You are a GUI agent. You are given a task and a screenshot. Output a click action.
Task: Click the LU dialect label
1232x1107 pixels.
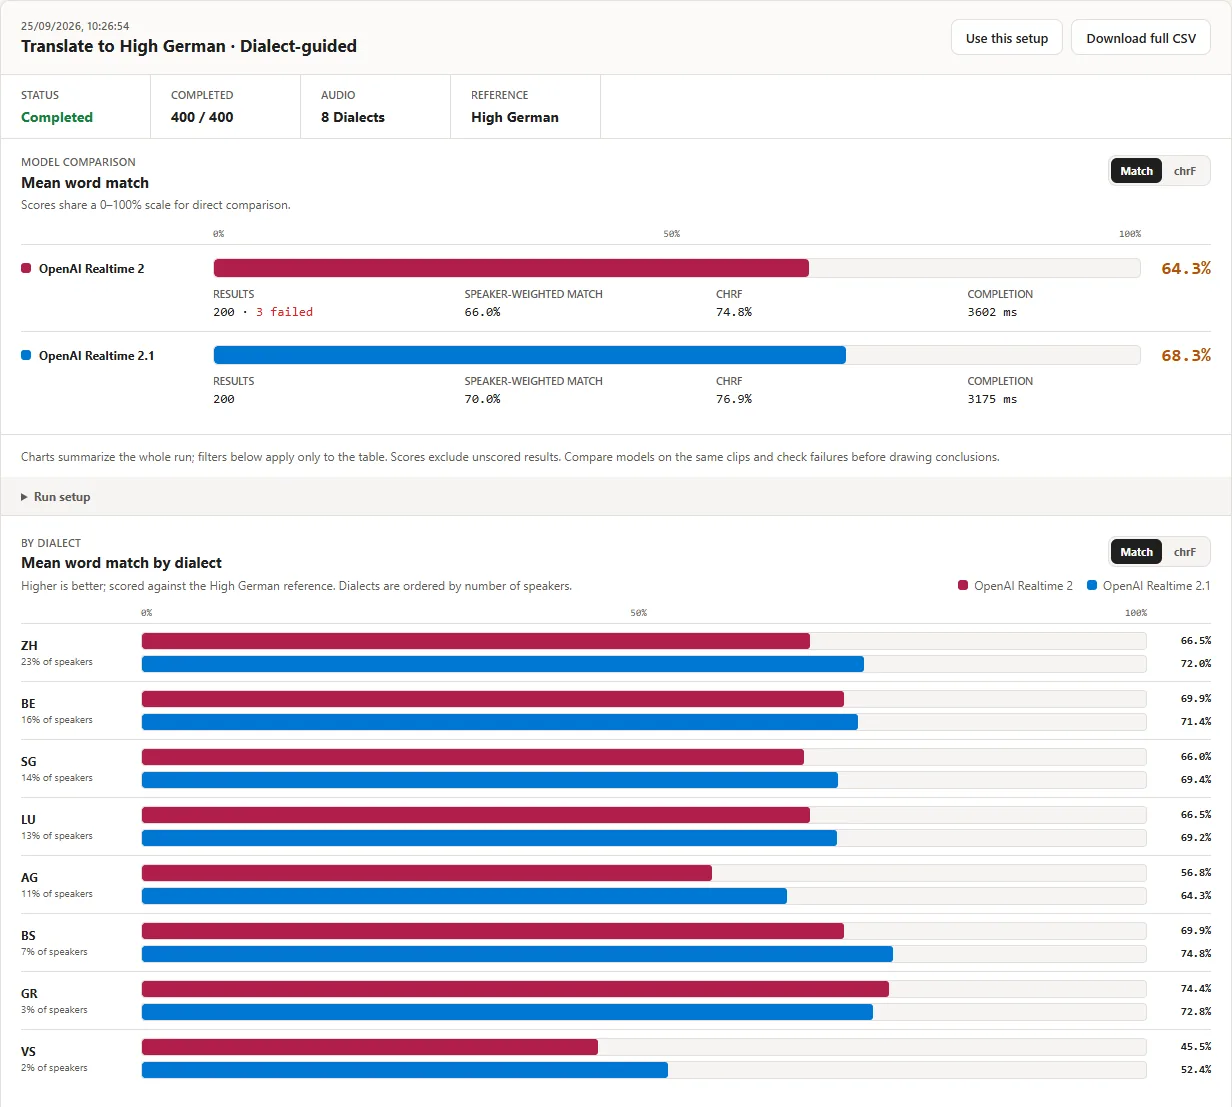point(28,820)
